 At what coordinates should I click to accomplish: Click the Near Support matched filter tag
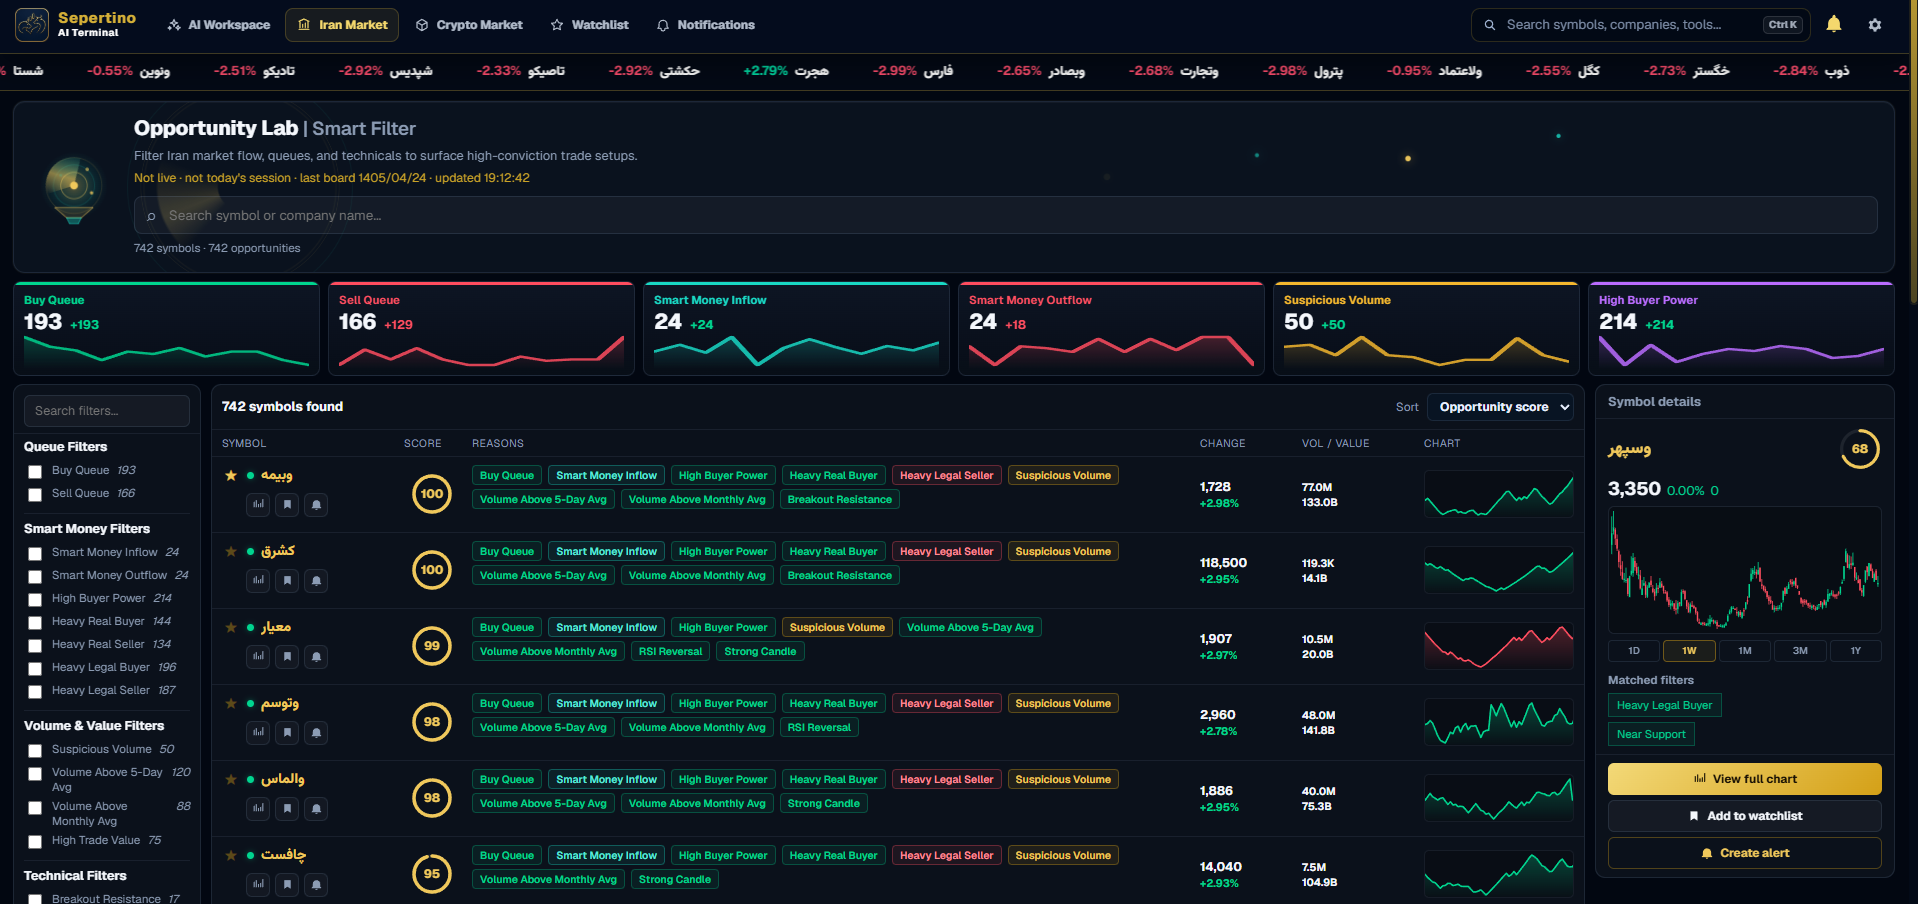point(1651,734)
